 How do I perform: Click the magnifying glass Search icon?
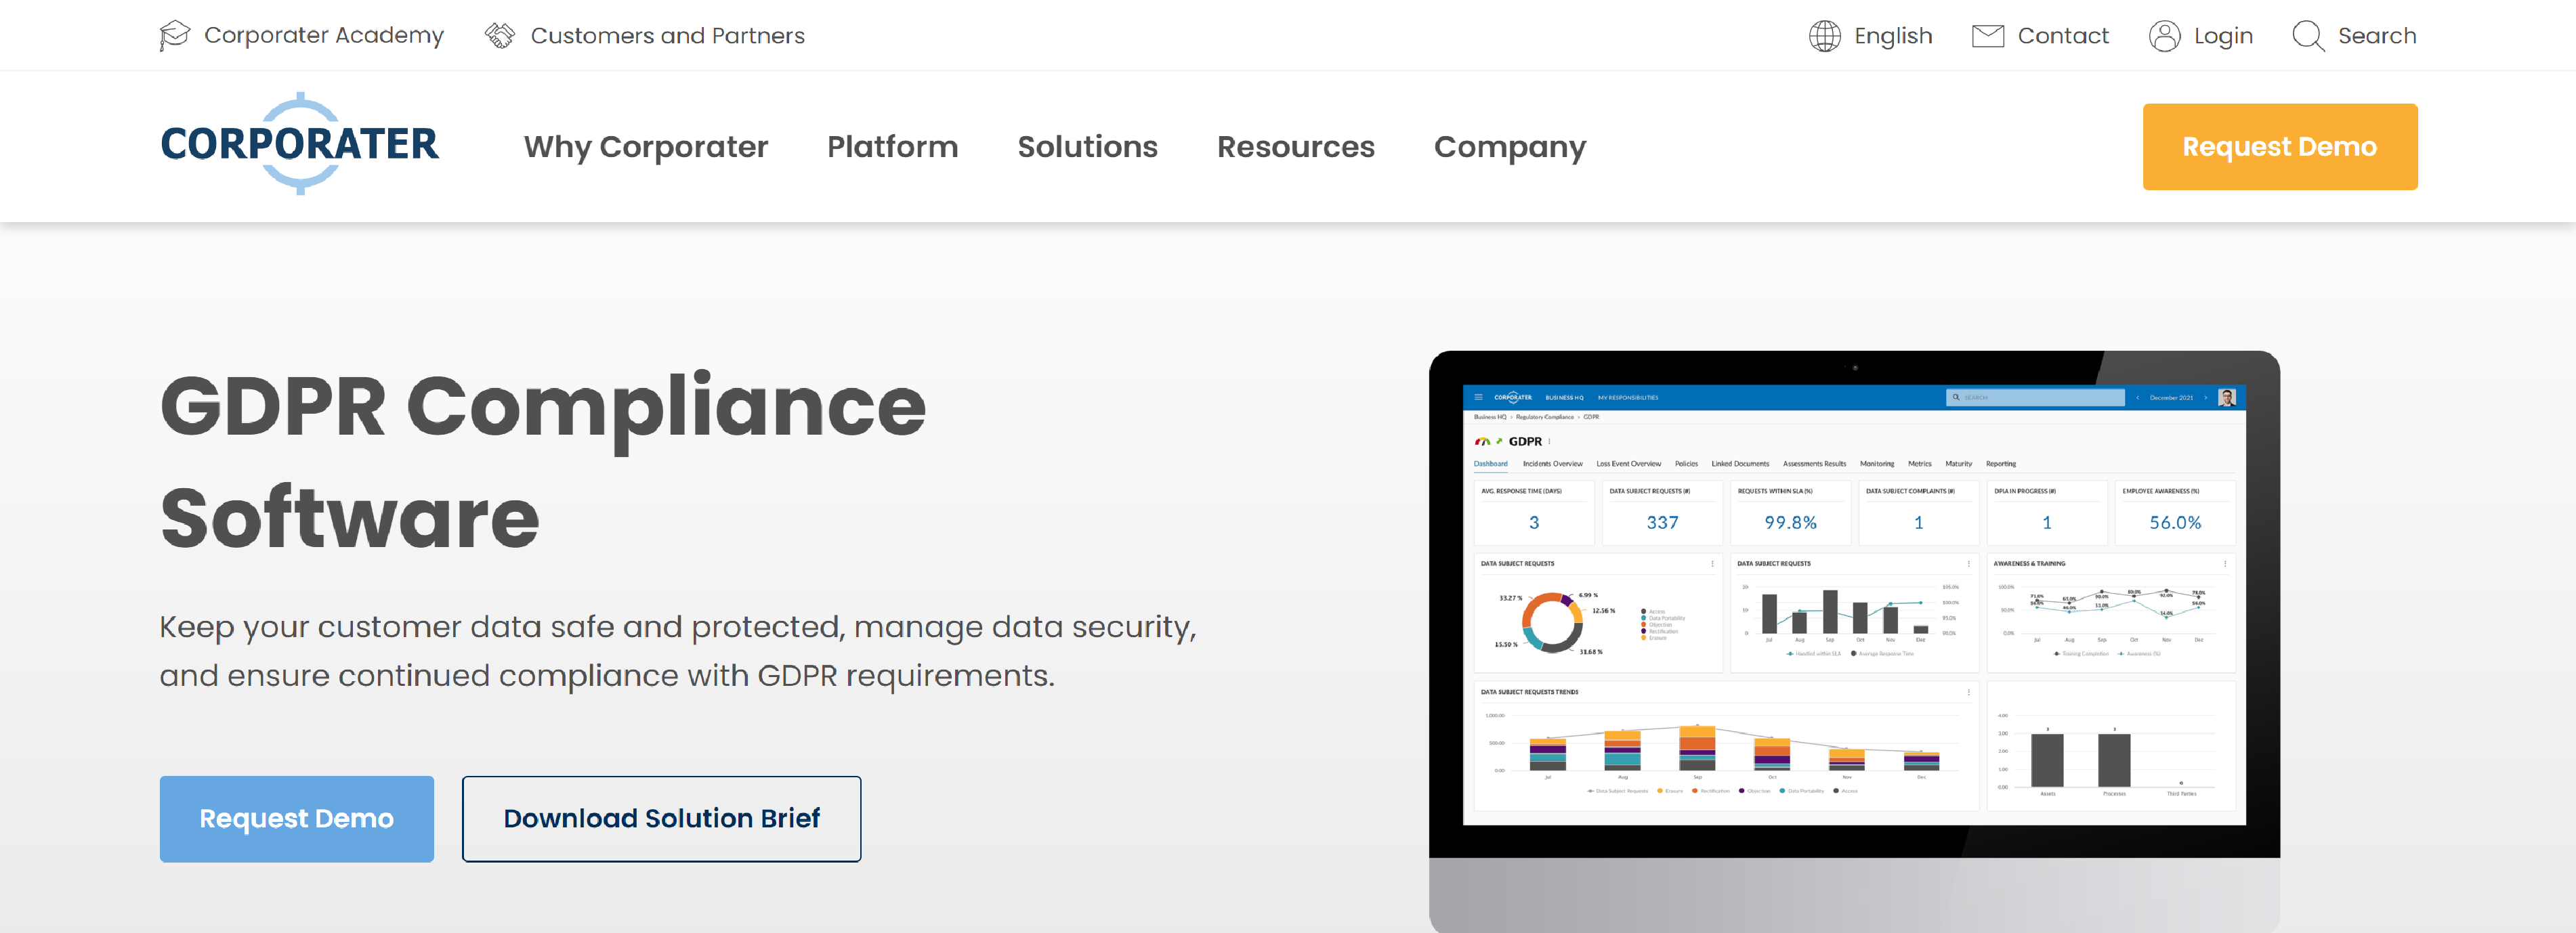[x=2308, y=36]
